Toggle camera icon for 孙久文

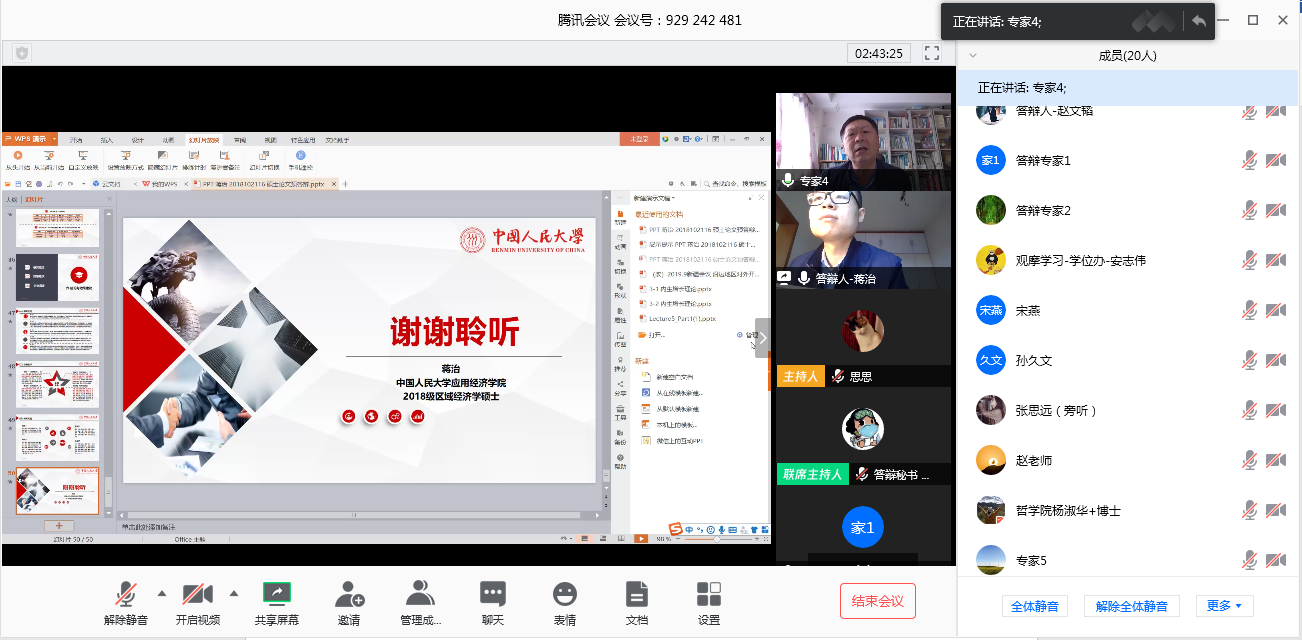[1275, 360]
